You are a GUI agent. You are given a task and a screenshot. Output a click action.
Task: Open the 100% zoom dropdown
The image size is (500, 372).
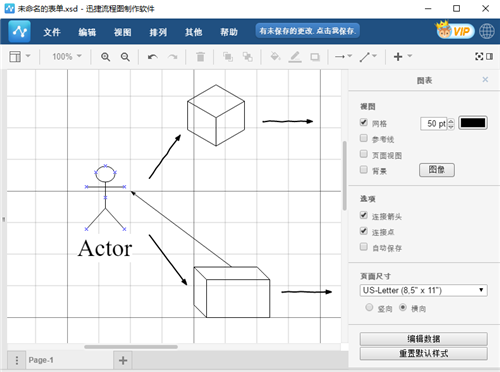tap(67, 56)
